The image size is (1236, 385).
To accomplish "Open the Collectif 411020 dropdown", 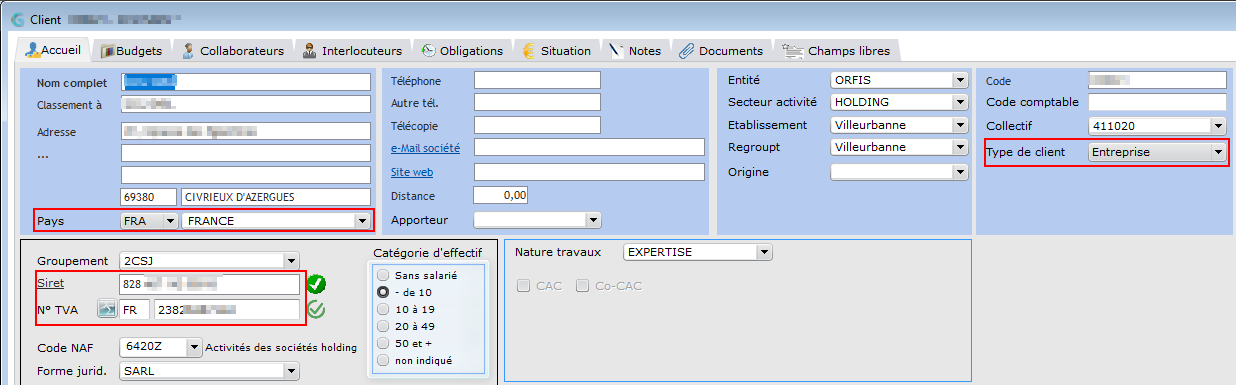I will [1217, 126].
